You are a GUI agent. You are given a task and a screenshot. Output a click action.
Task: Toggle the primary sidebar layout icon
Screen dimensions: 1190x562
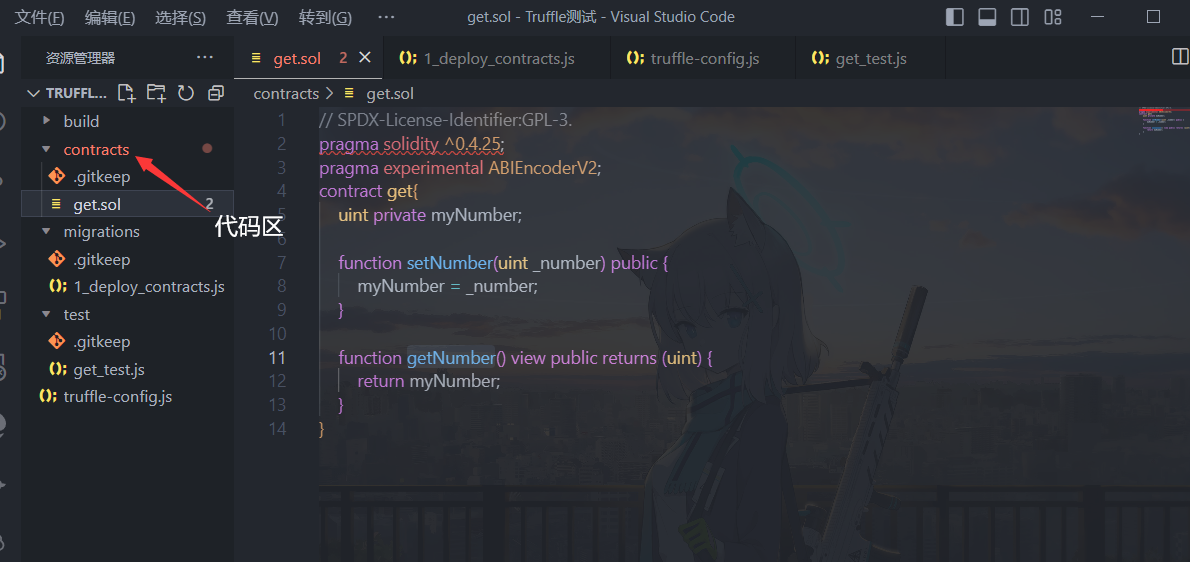[955, 17]
